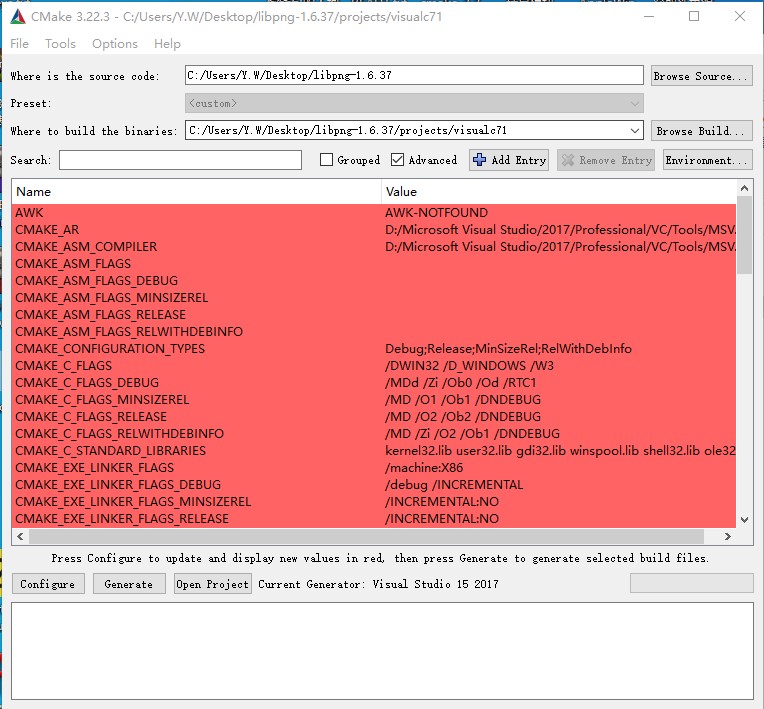Open the Preset custom dropdown
Screen dimensions: 764x709
(634, 103)
